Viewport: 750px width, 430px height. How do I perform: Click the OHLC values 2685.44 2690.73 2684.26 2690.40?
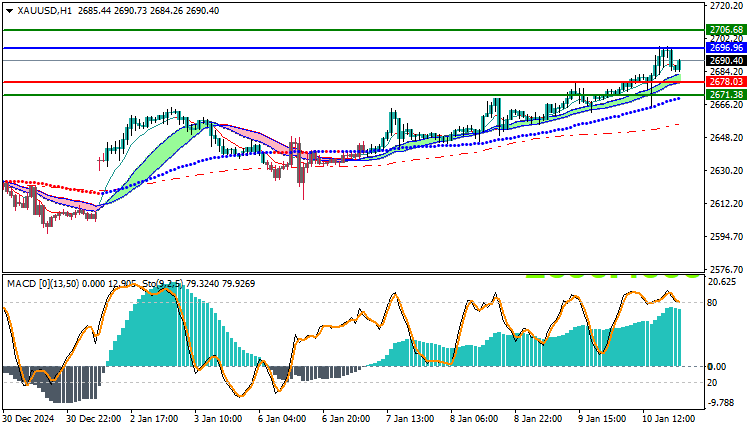pos(148,11)
